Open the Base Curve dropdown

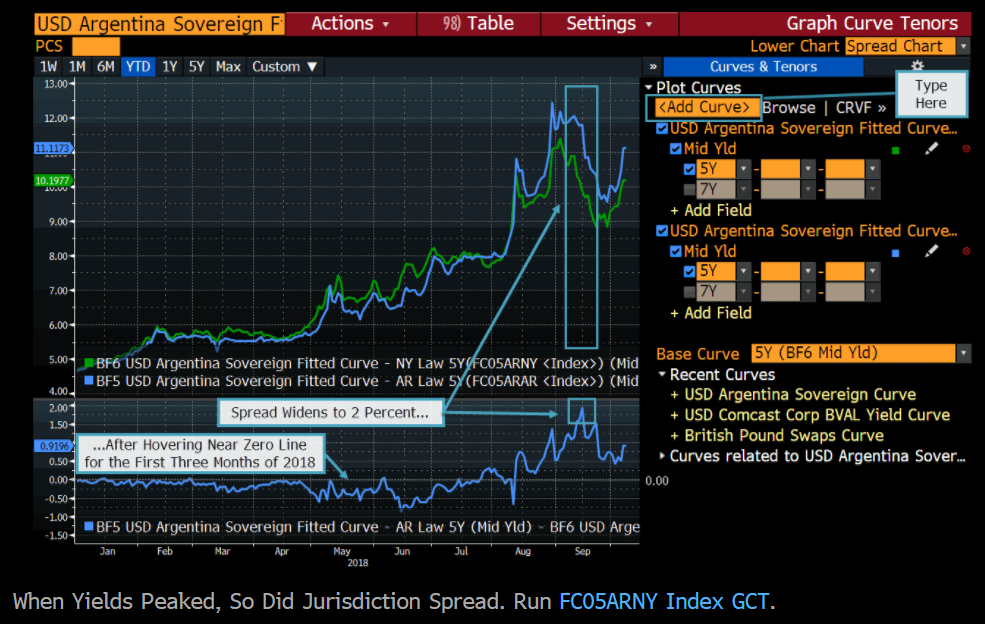click(x=962, y=353)
